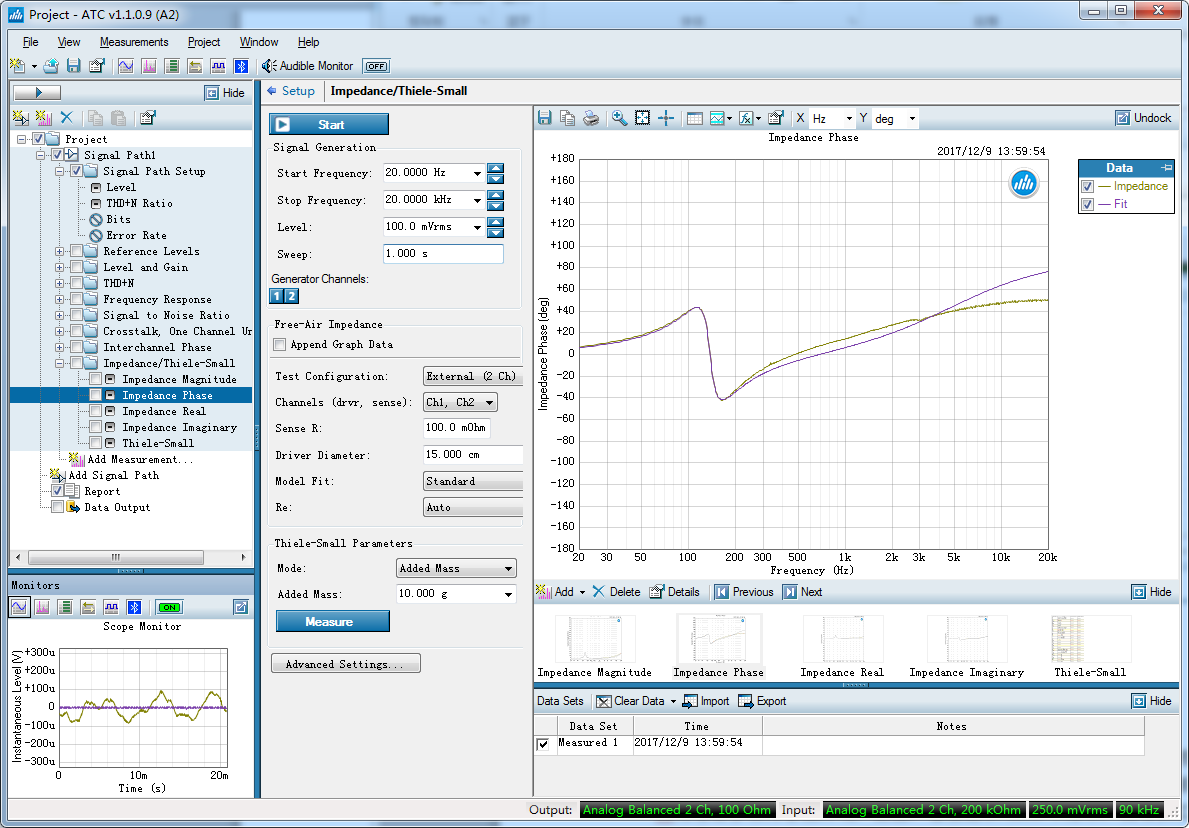This screenshot has width=1189, height=828.
Task: Open the Window menu
Action: [x=259, y=42]
